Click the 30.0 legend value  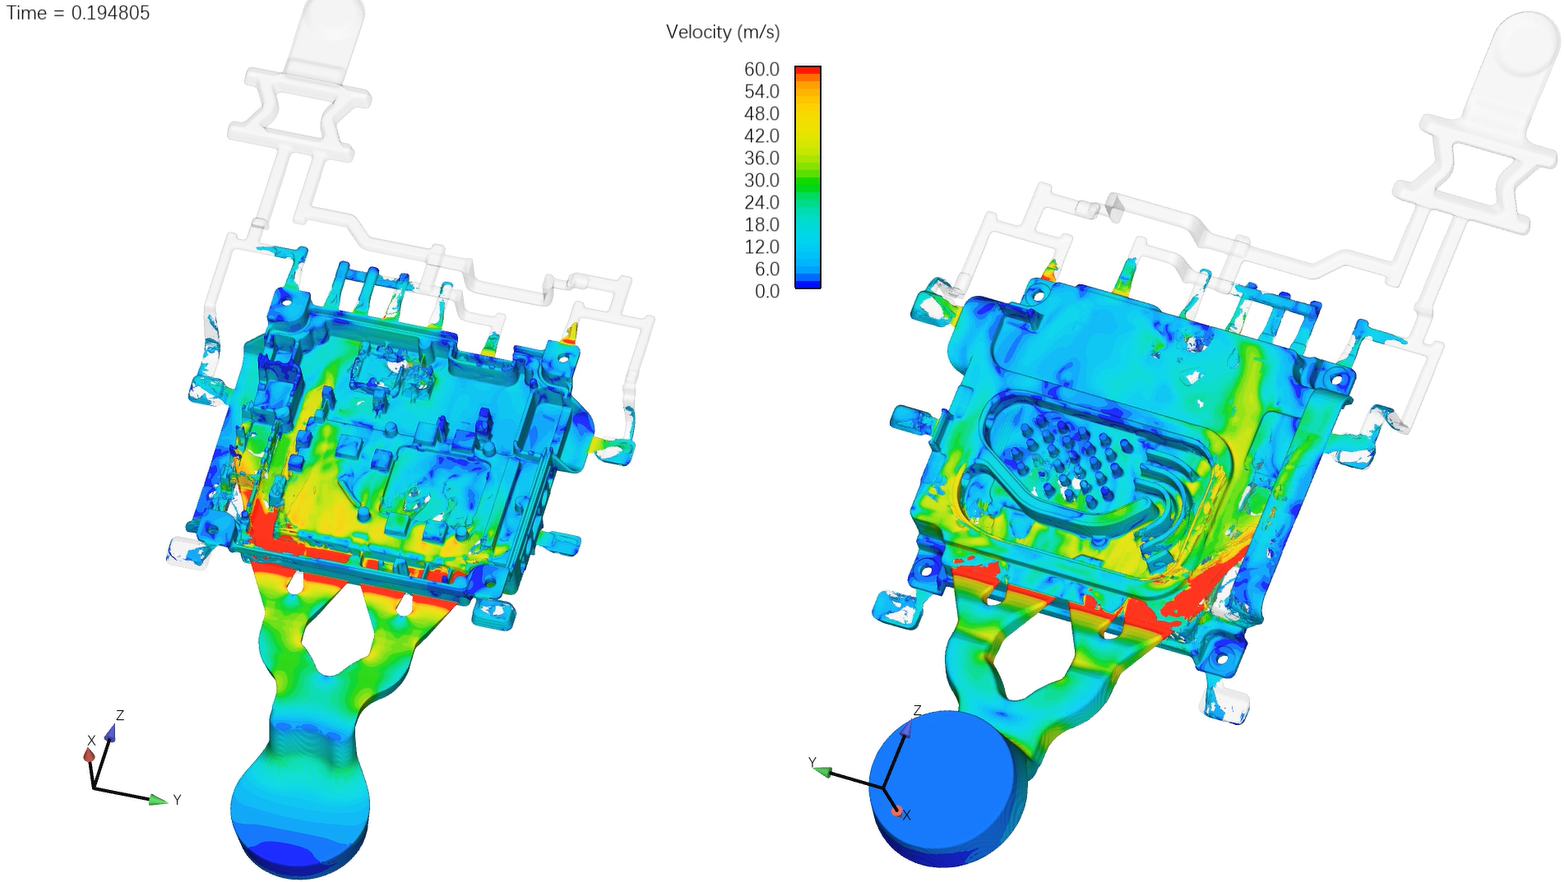pyautogui.click(x=761, y=180)
